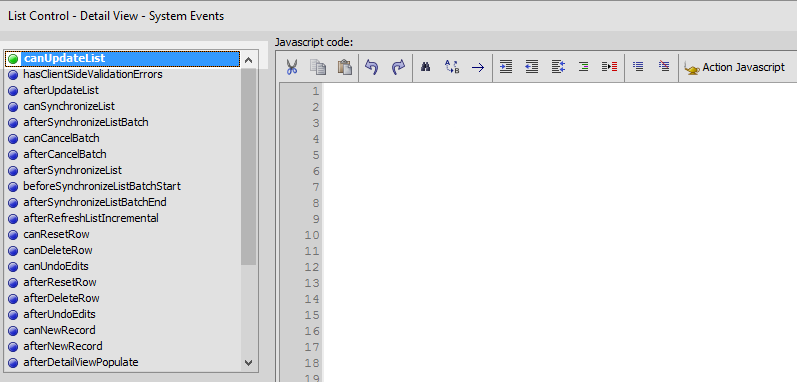Click the event list scrollbar thumb

pyautogui.click(x=249, y=167)
